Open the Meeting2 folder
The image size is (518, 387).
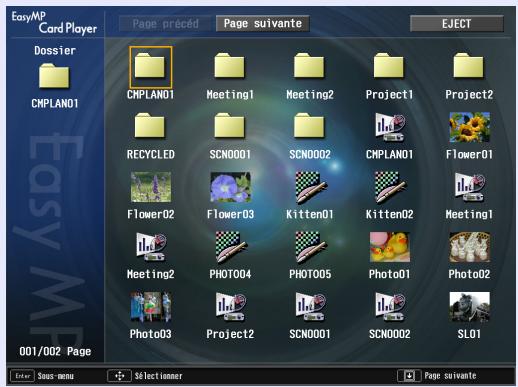click(309, 66)
